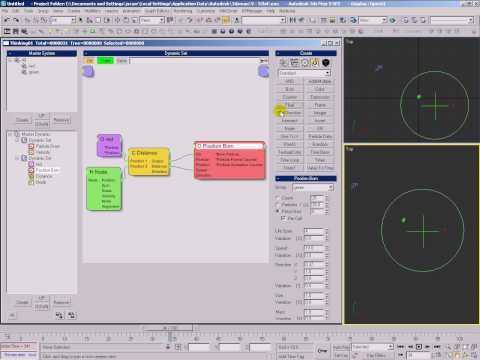Open the Tools menu
The width and height of the screenshot is (480, 360).
(x=28, y=11)
